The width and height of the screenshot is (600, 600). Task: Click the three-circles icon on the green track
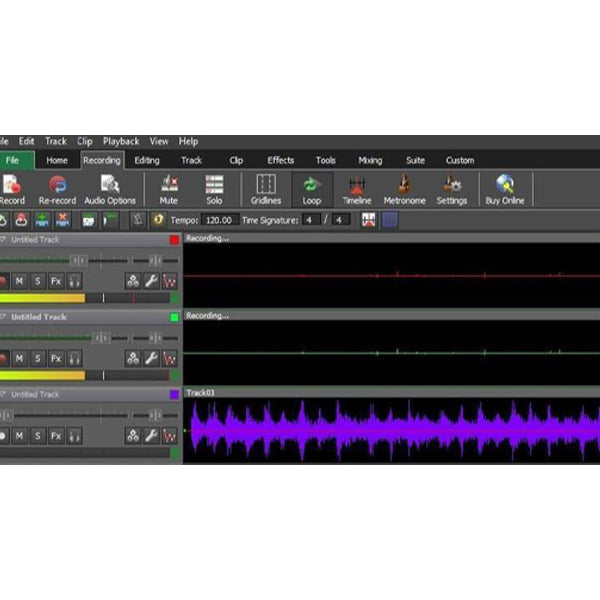point(133,359)
